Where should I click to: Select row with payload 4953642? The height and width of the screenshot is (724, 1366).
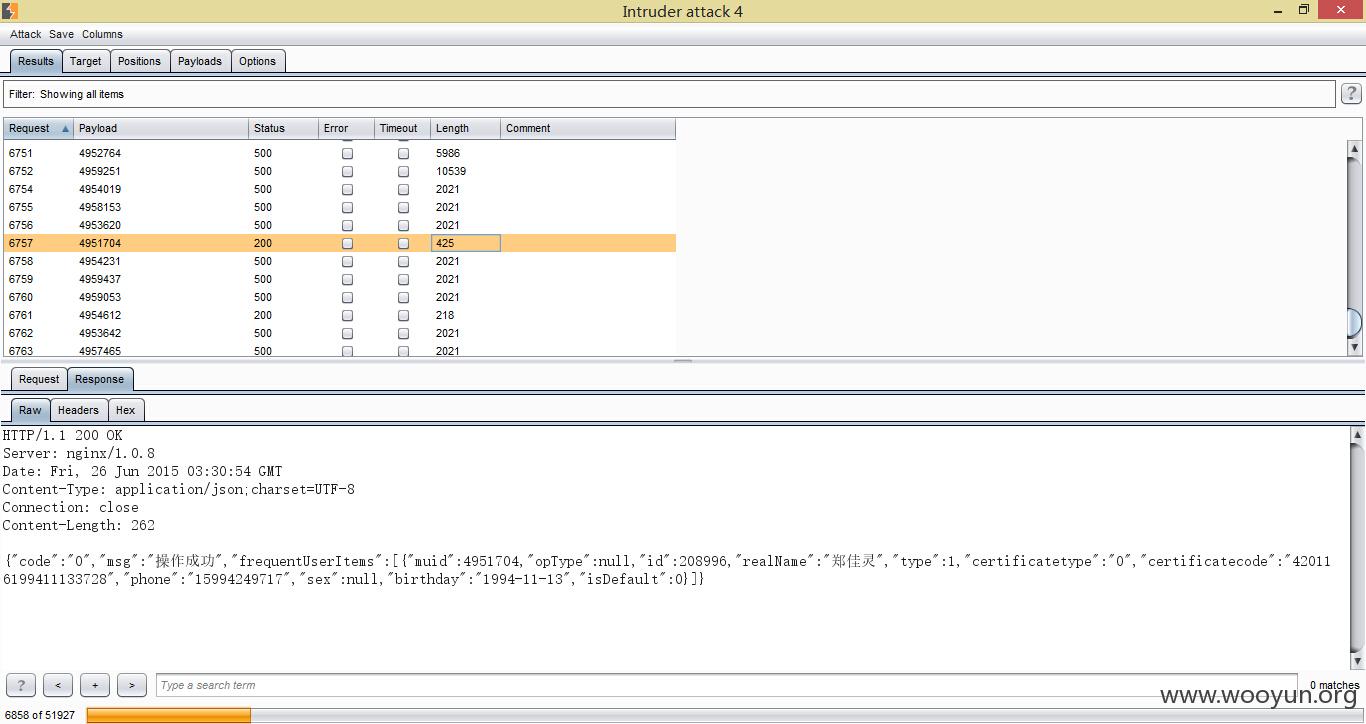339,333
